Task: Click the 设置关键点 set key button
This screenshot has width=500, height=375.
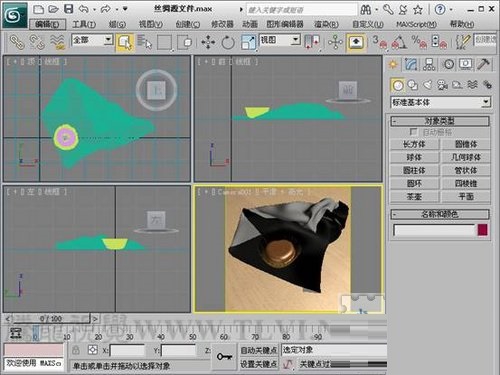Action: [x=259, y=364]
